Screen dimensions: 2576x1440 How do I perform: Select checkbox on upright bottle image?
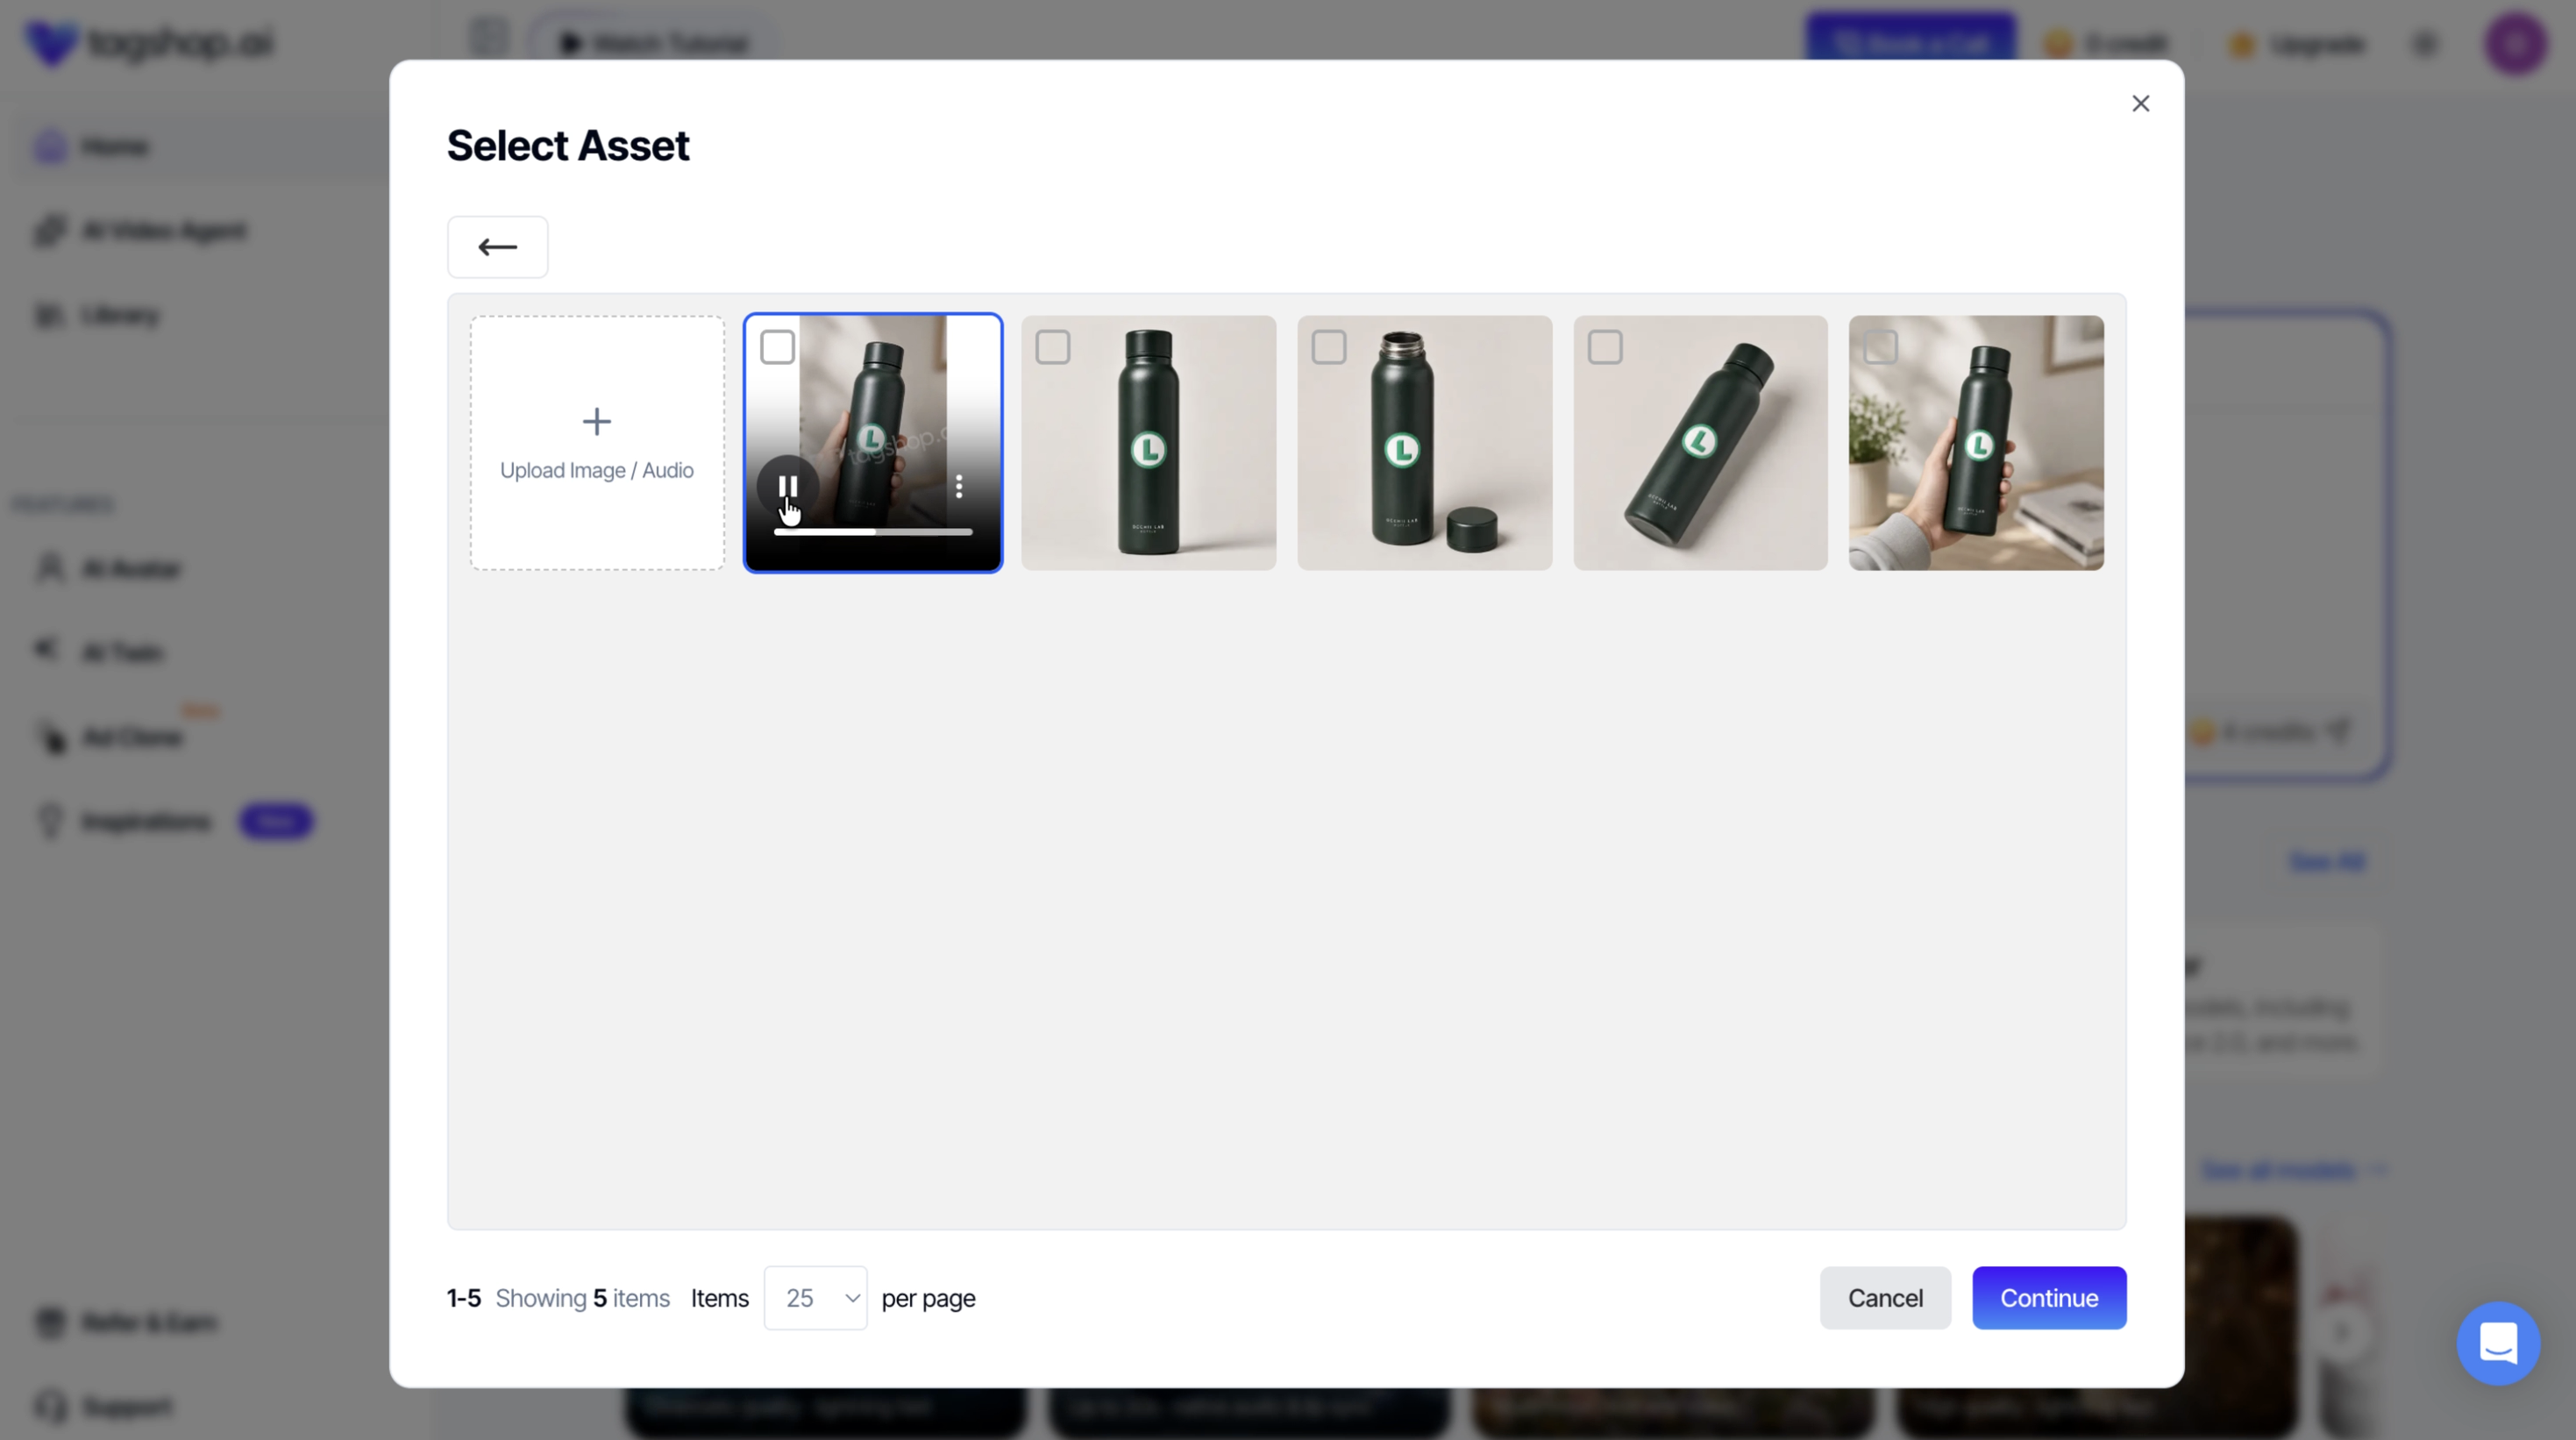click(x=1053, y=348)
